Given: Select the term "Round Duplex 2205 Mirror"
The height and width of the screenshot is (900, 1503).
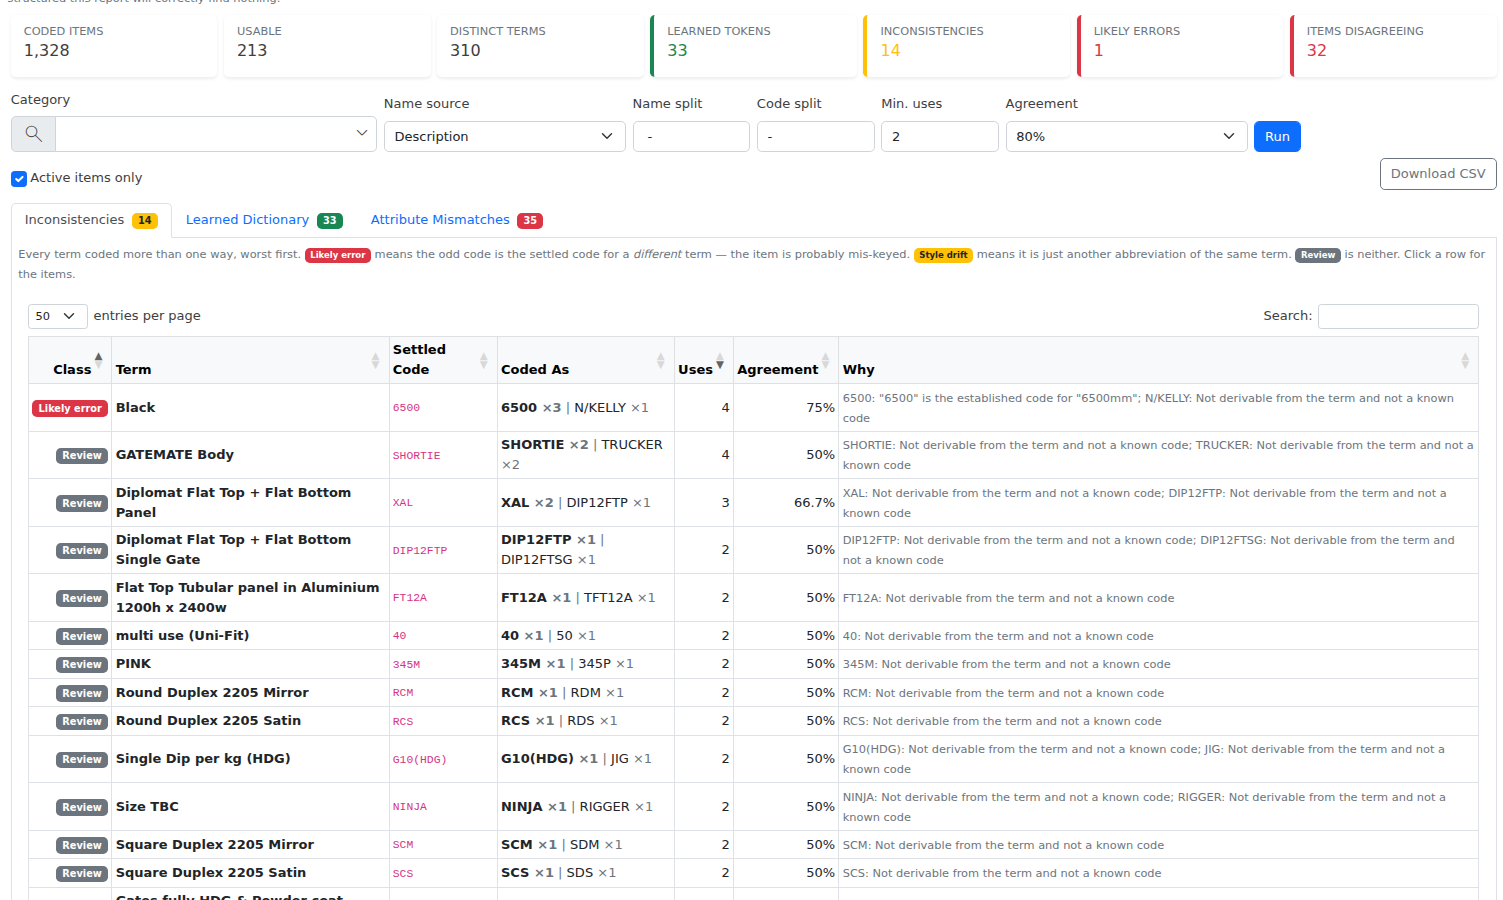Looking at the screenshot, I should [x=212, y=693].
